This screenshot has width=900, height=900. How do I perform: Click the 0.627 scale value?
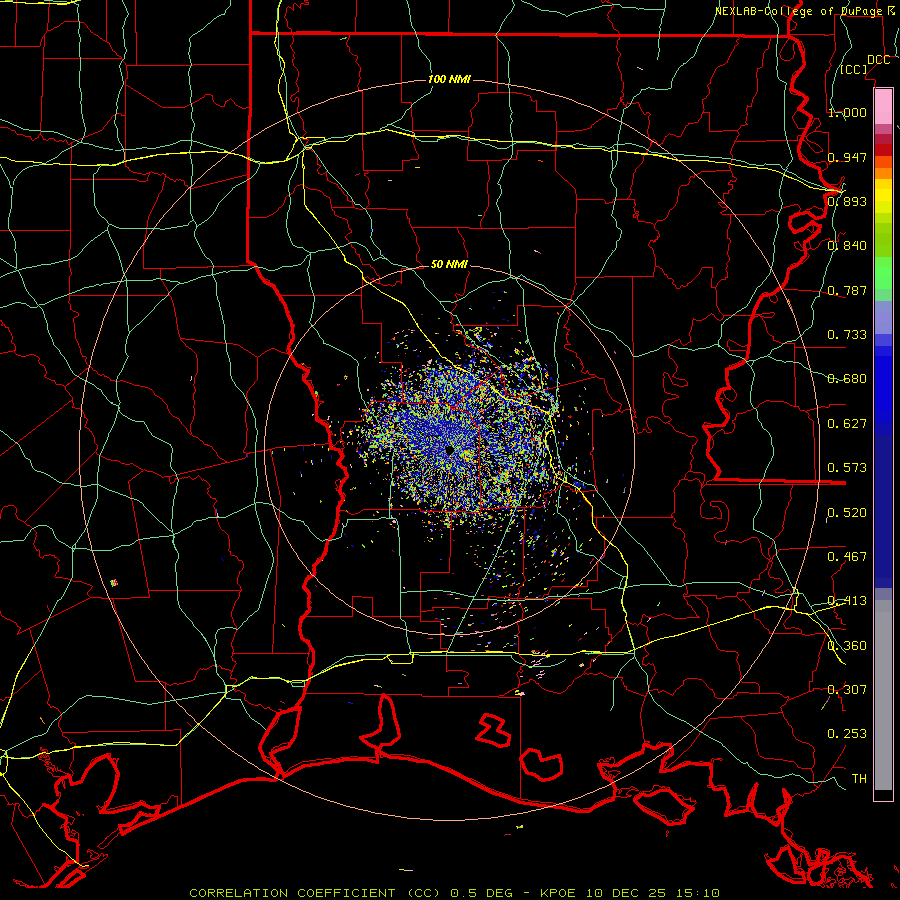pos(847,424)
